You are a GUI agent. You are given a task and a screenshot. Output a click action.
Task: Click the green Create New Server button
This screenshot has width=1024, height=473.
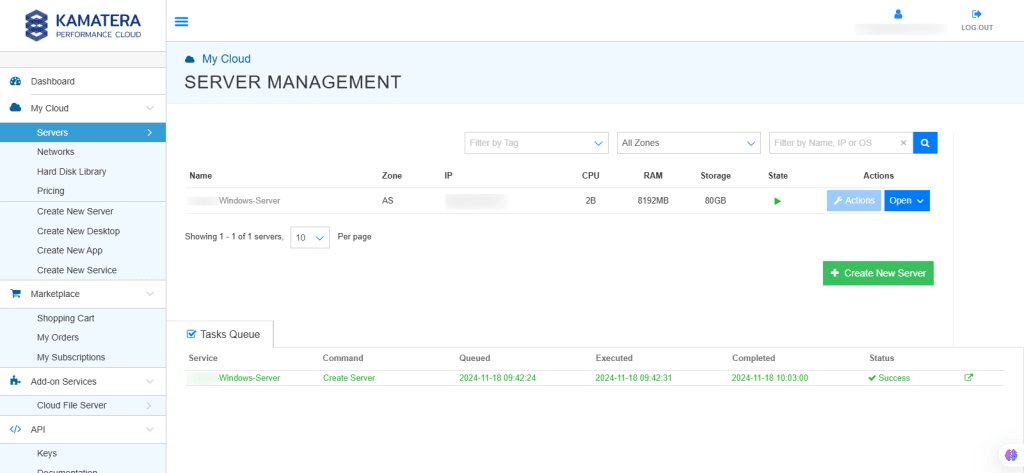pos(877,273)
